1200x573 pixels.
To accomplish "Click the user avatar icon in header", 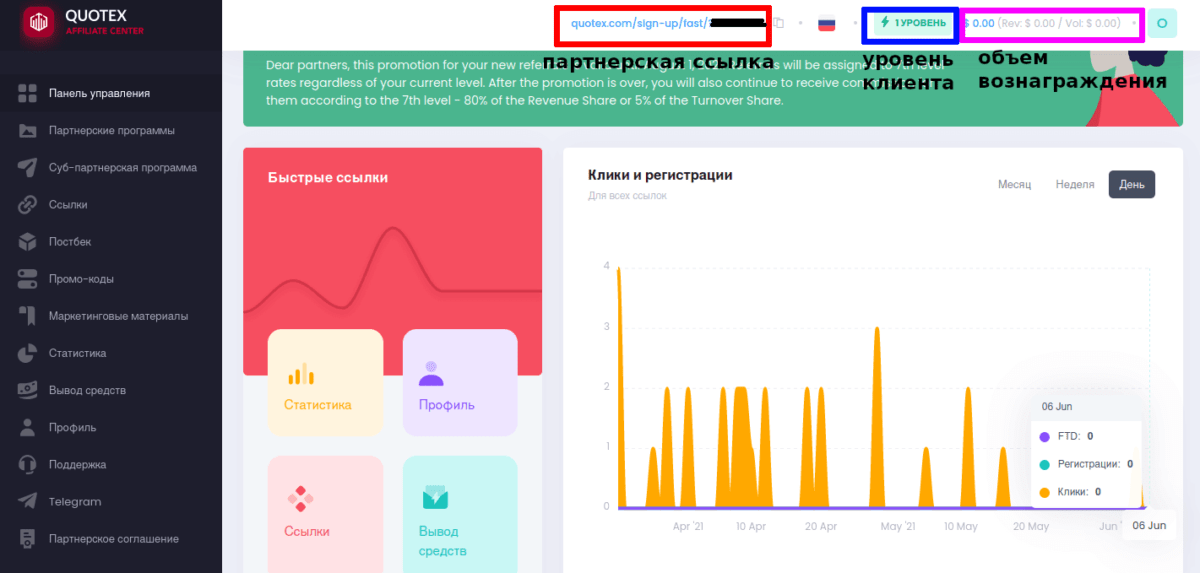I will [1161, 23].
